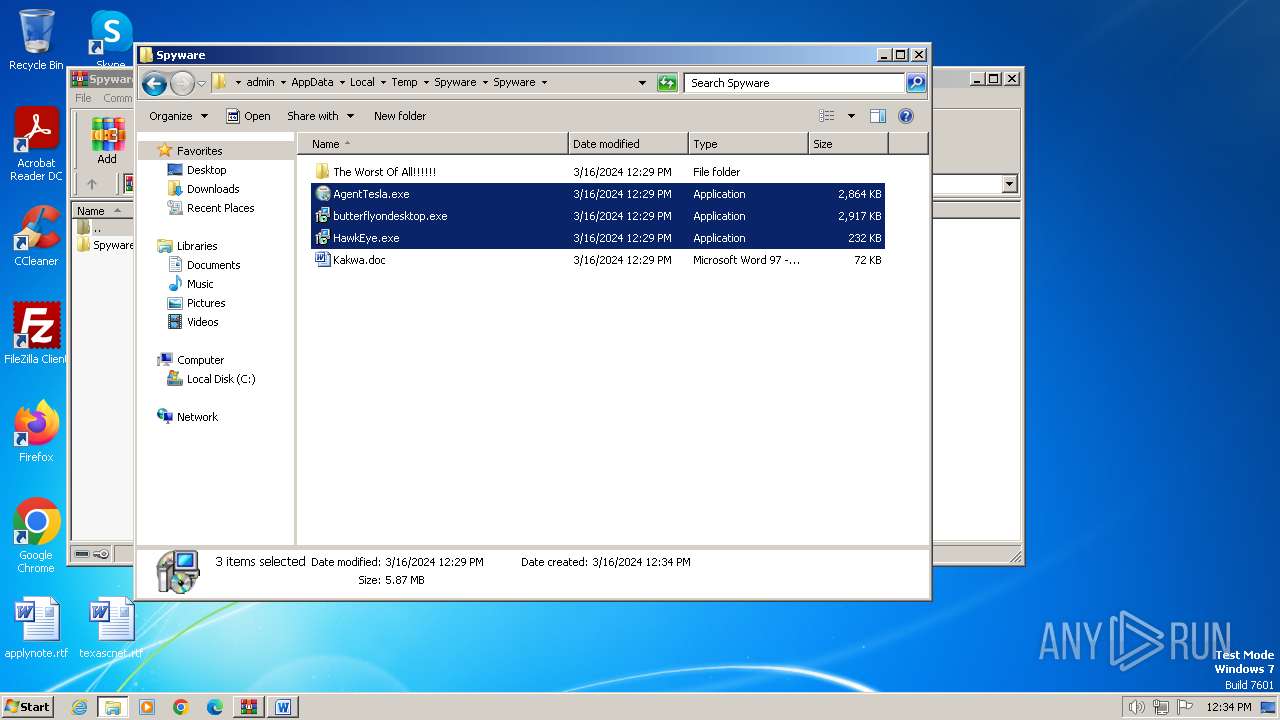Click the Add button in WinRAR toolbar
Viewport: 1280px width, 720px height.
107,141
